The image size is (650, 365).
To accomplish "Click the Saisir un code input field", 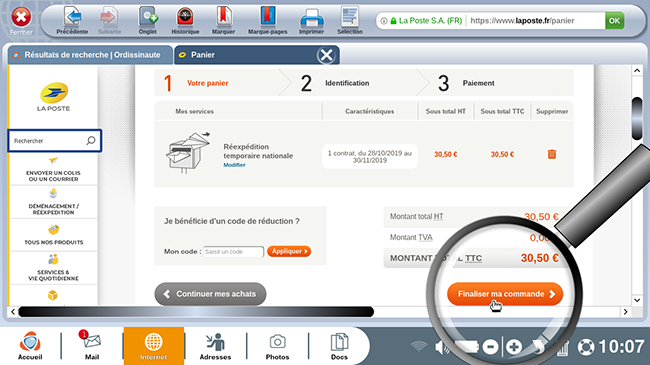I will [x=233, y=252].
